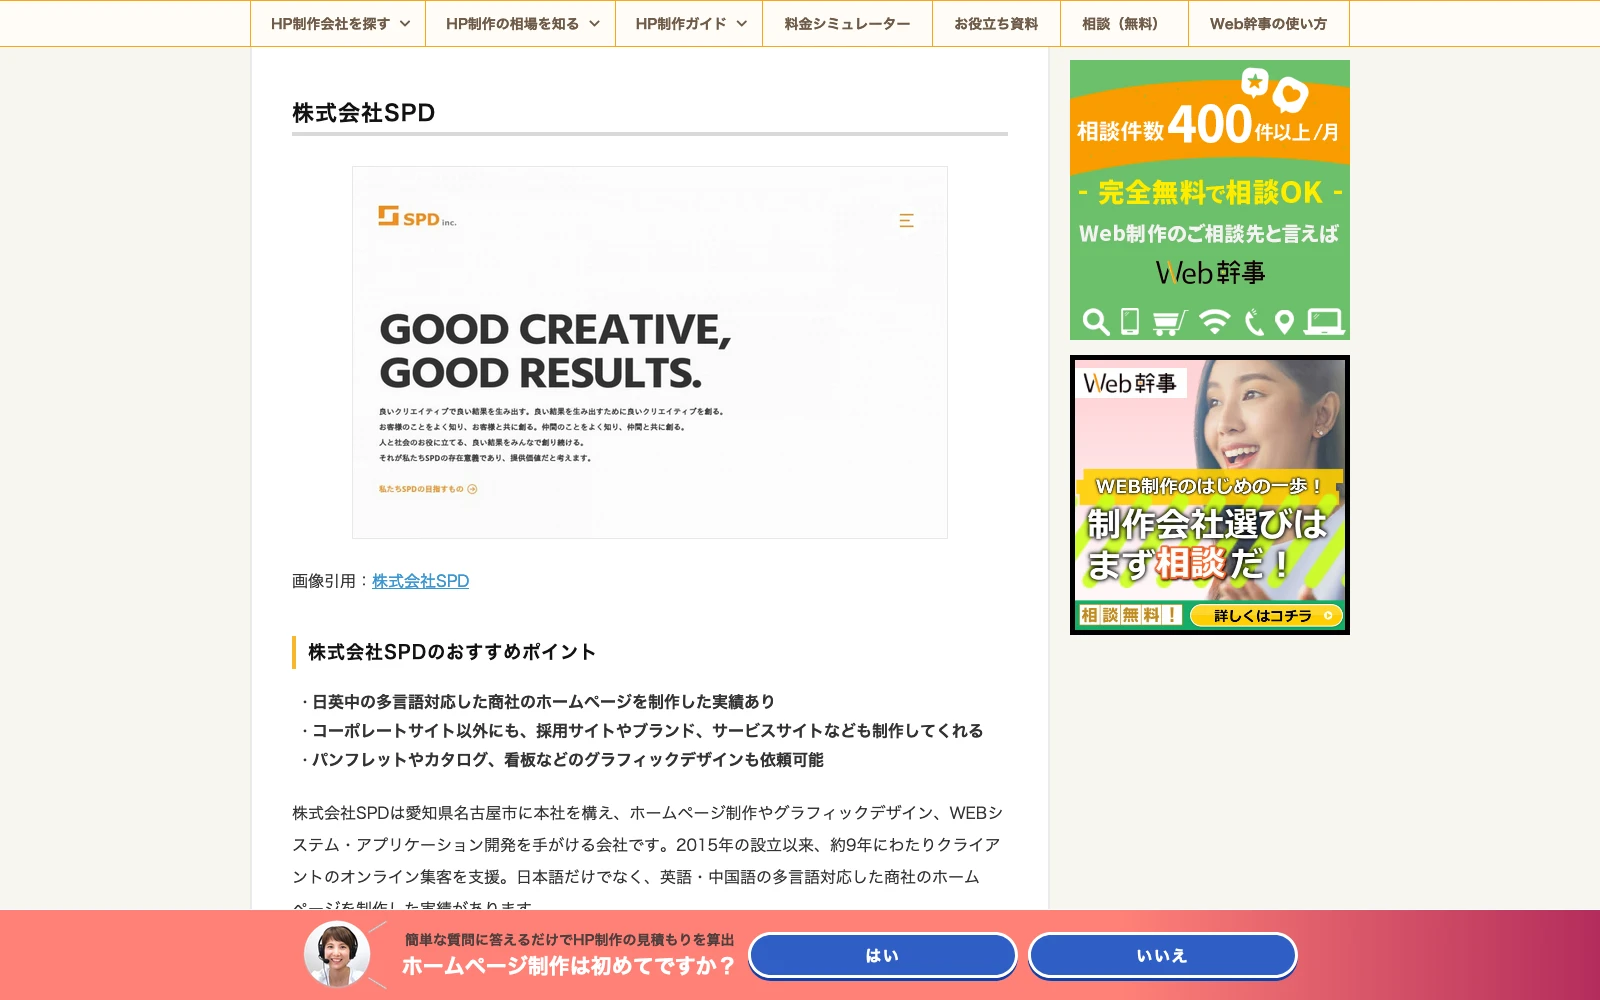Click shopping cart icon in green banner
Viewport: 1600px width, 1000px height.
tap(1168, 322)
